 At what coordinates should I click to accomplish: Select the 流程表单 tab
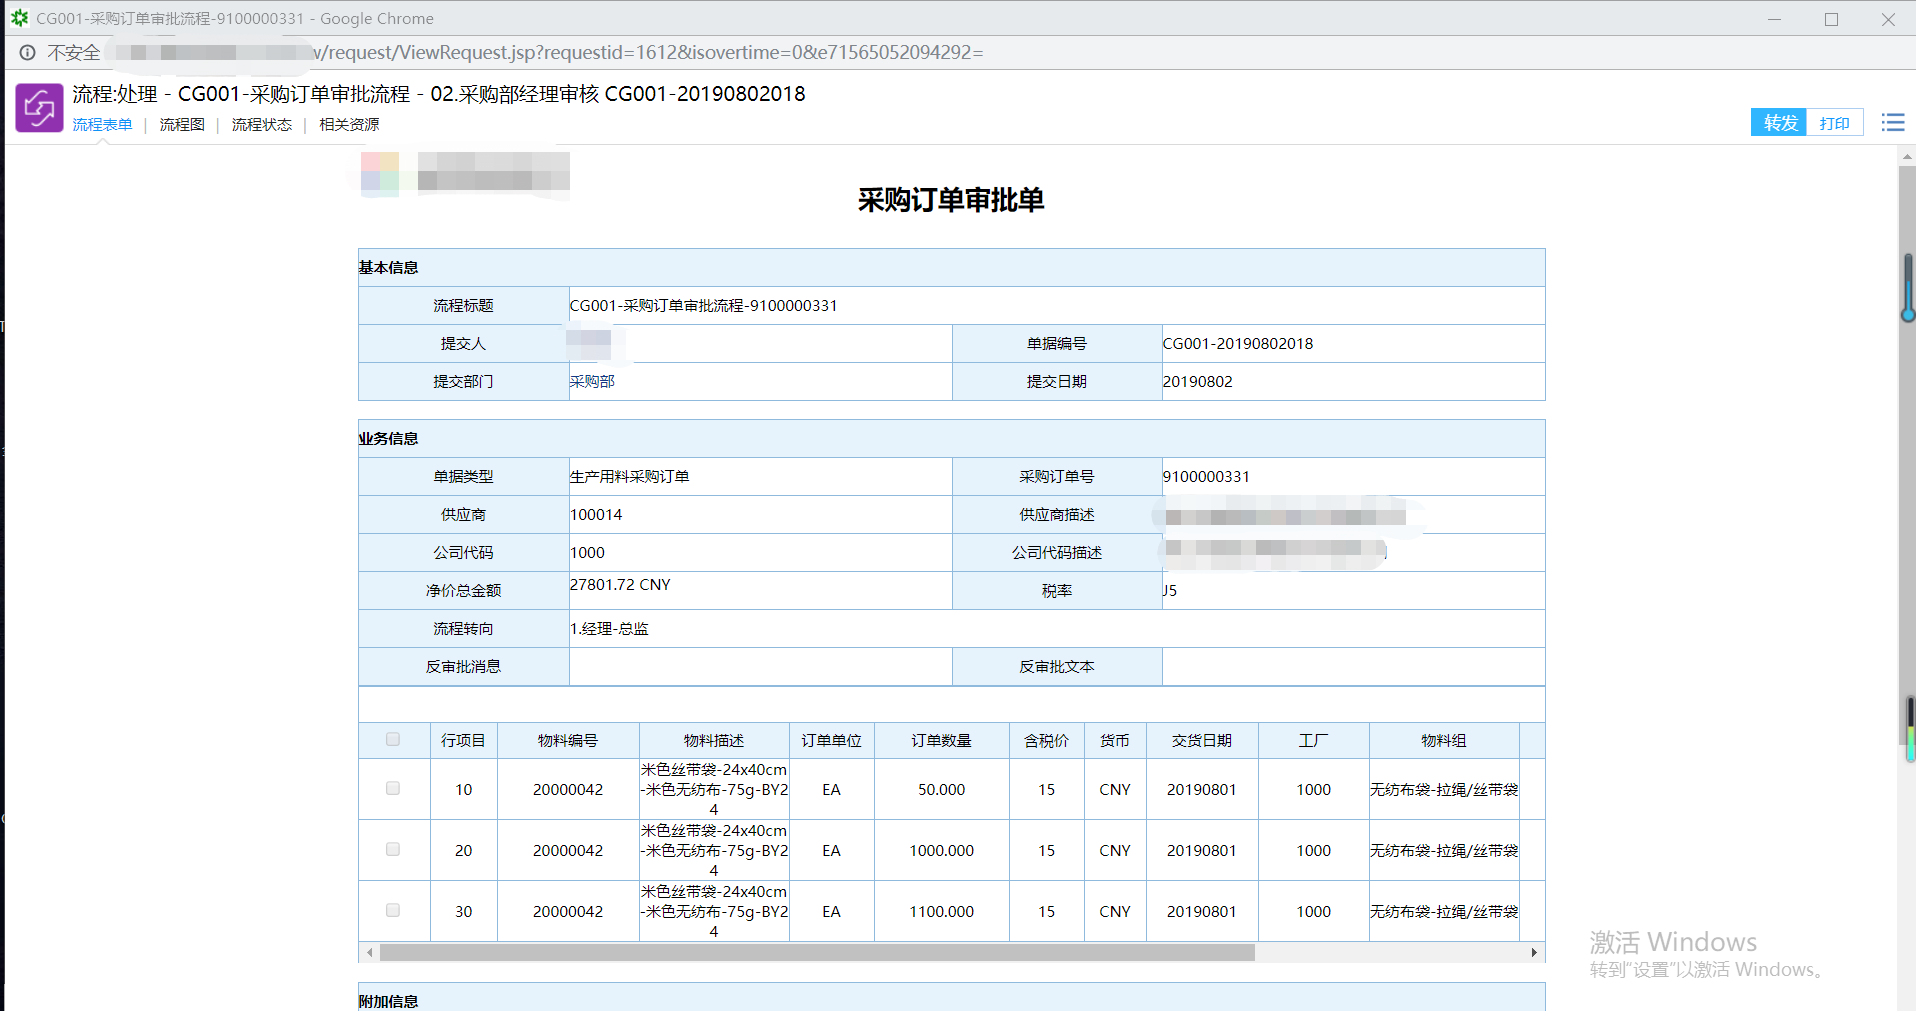click(x=103, y=124)
